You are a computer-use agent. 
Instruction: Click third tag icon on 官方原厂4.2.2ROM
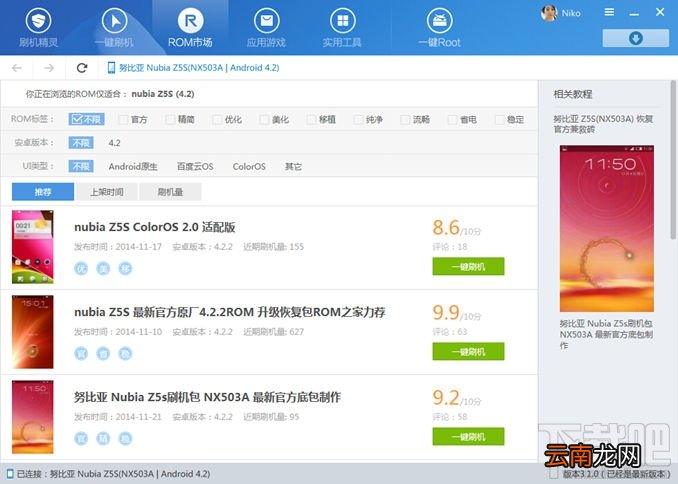[125, 354]
